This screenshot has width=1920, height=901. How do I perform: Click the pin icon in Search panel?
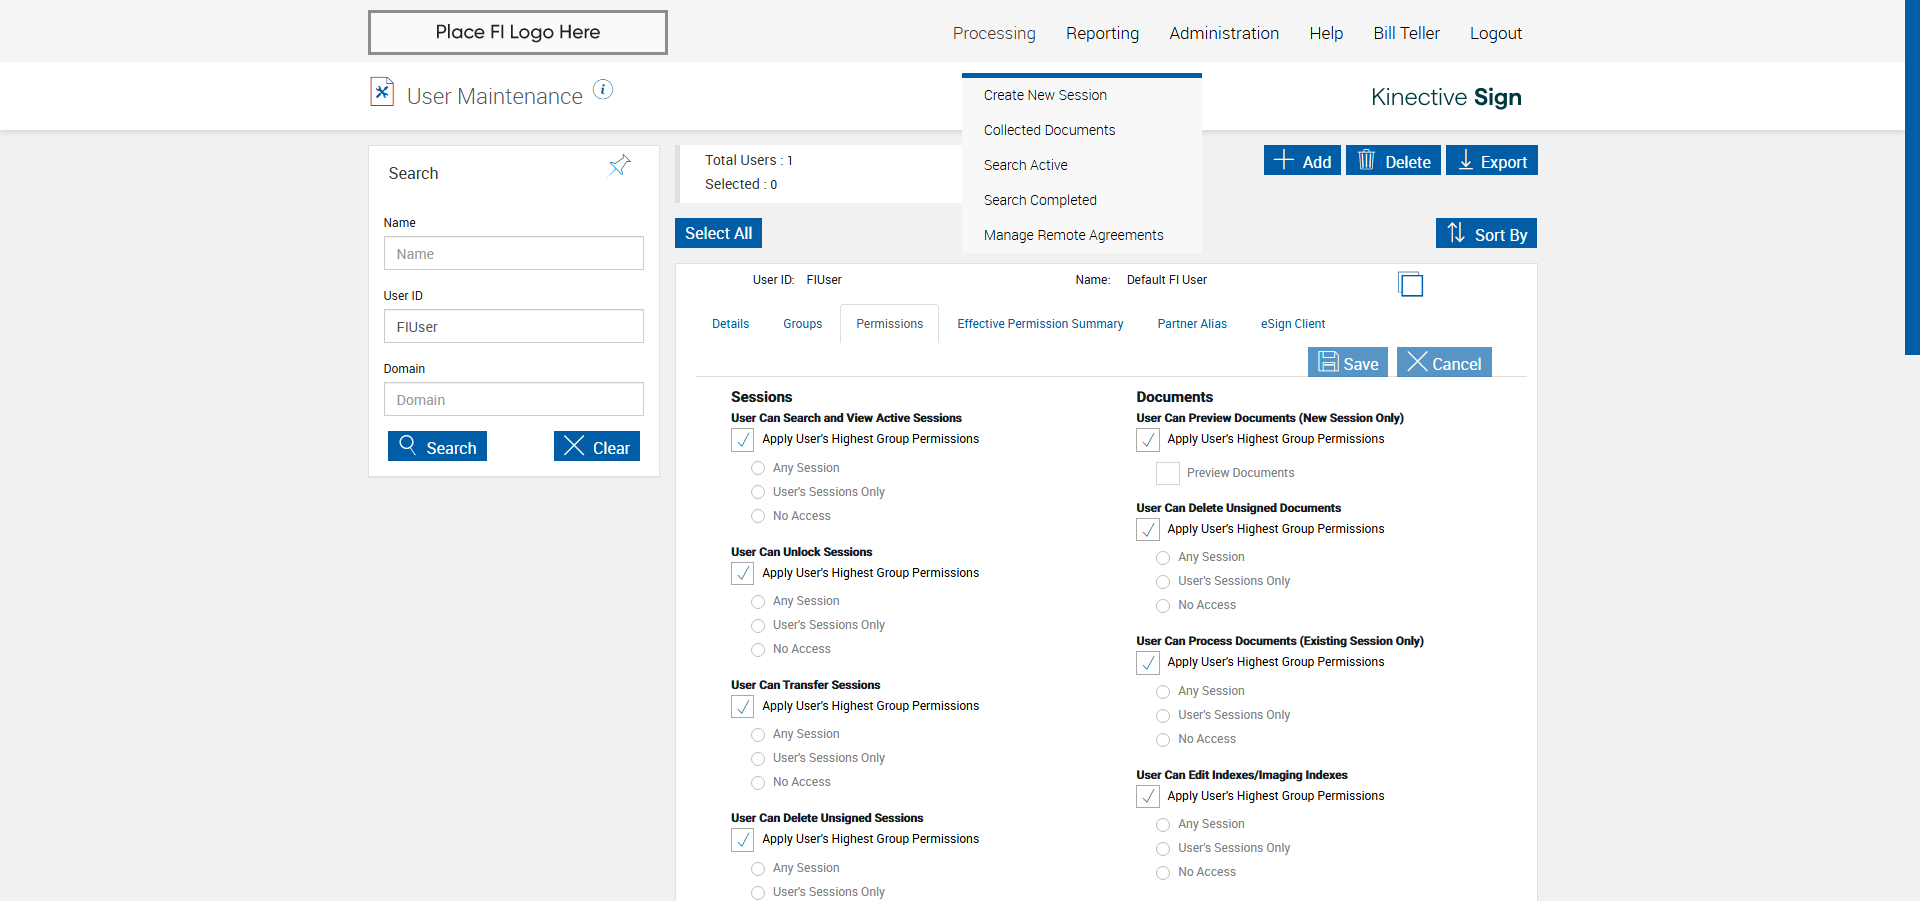click(x=620, y=165)
